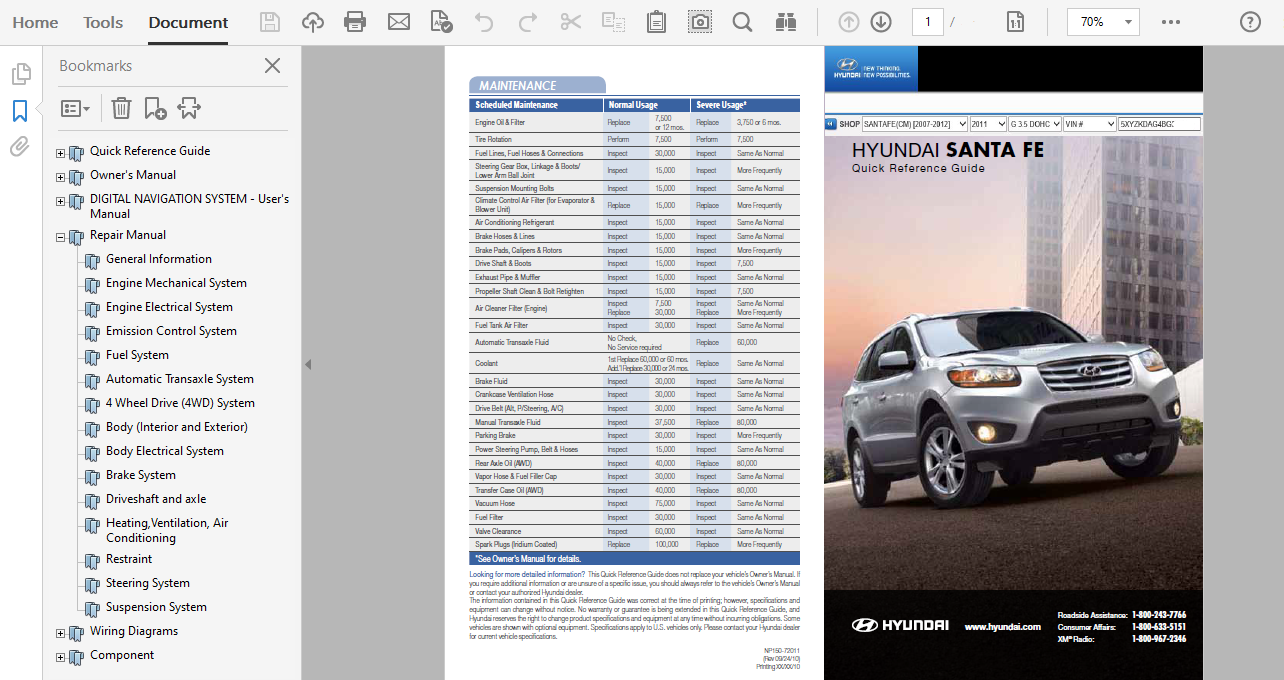Open the Brake System bookmark
This screenshot has height=680, width=1284.
pyautogui.click(x=141, y=475)
